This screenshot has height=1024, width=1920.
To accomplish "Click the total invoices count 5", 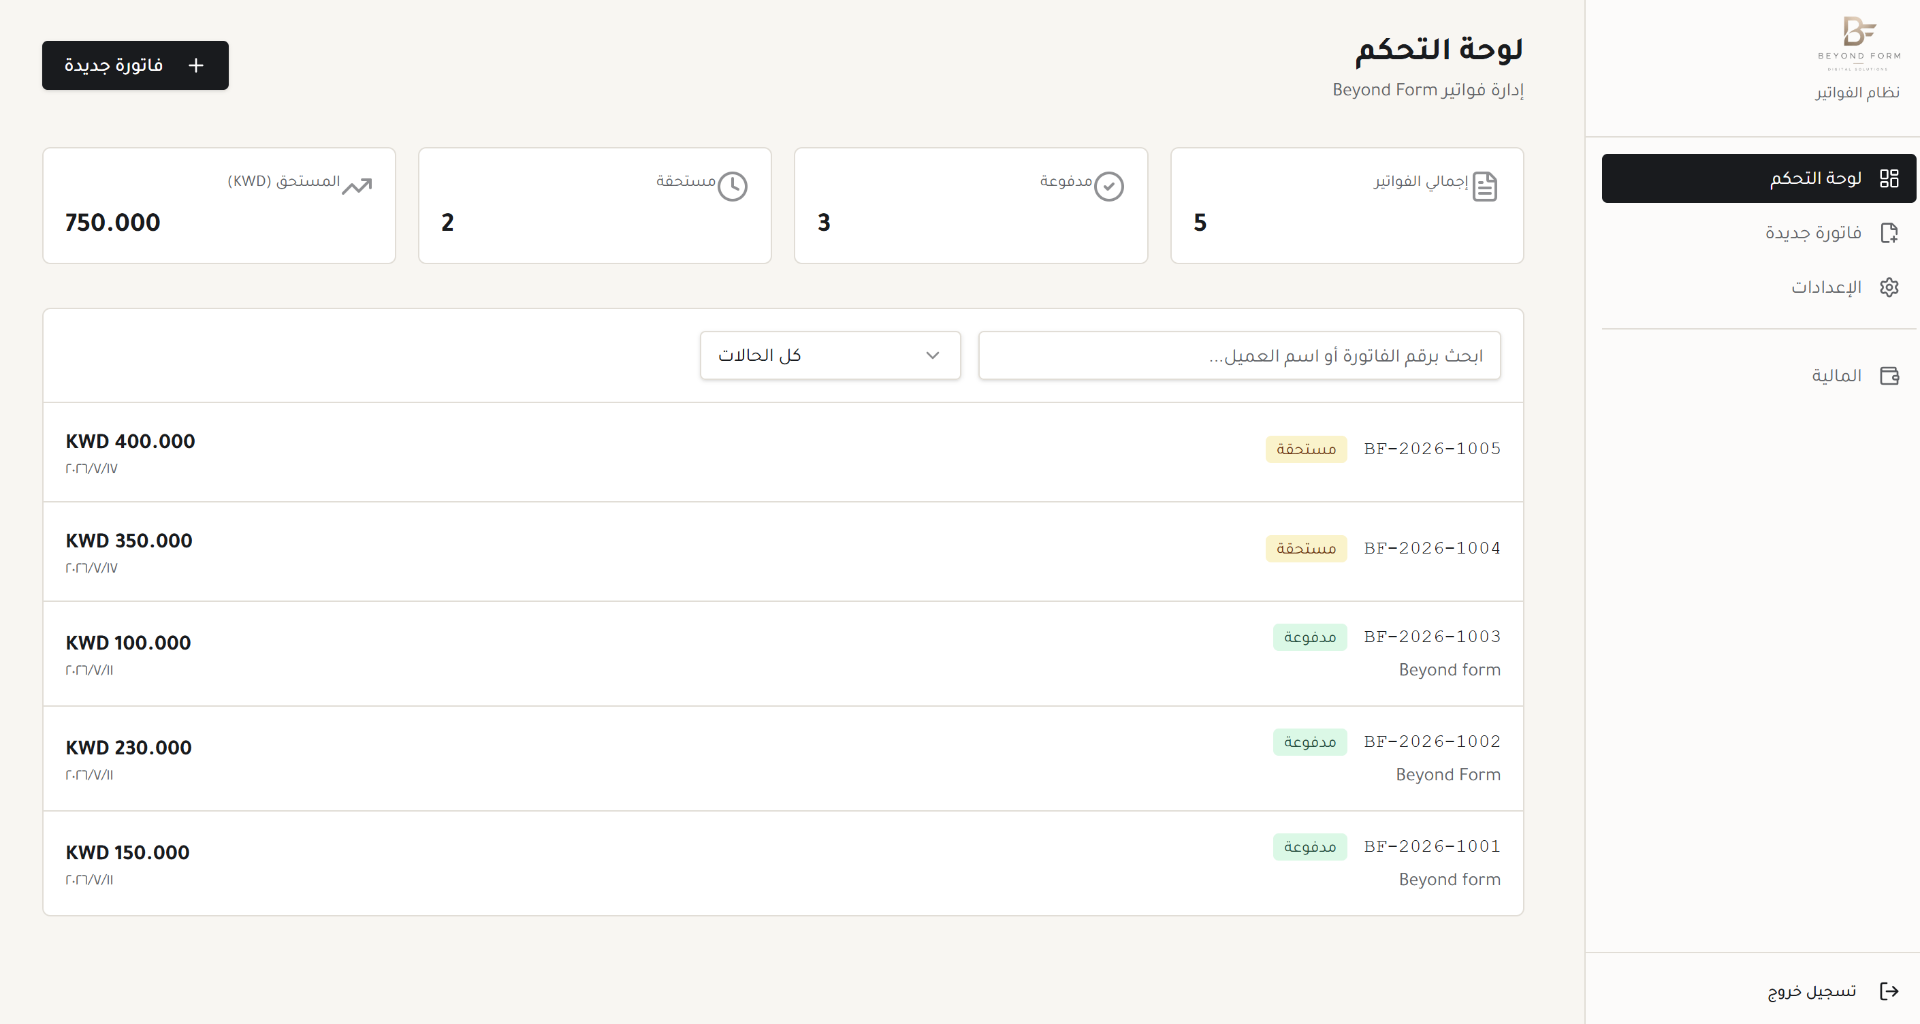I will [1200, 223].
